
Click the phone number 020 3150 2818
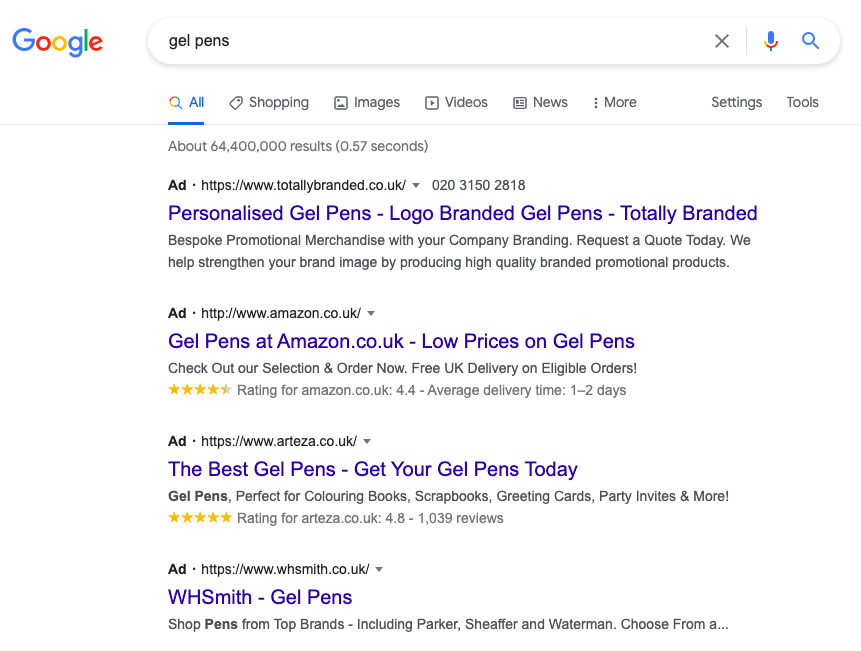(x=478, y=186)
